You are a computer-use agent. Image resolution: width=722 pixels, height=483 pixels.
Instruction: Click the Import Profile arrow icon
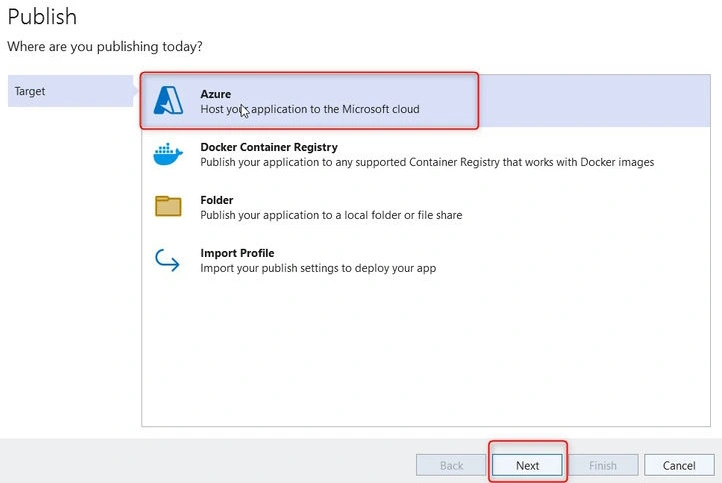(167, 260)
